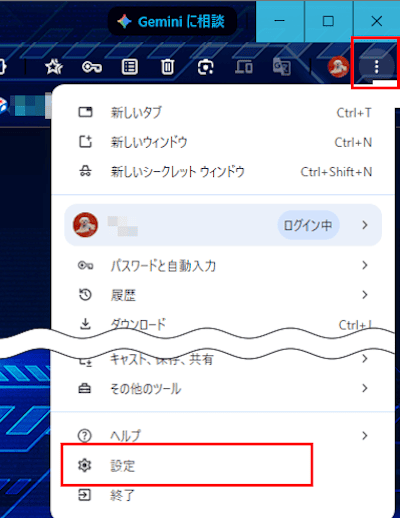Viewport: 400px width, 520px height.
Task: Select 新しいウィンドウ menu item
Action: 223,142
